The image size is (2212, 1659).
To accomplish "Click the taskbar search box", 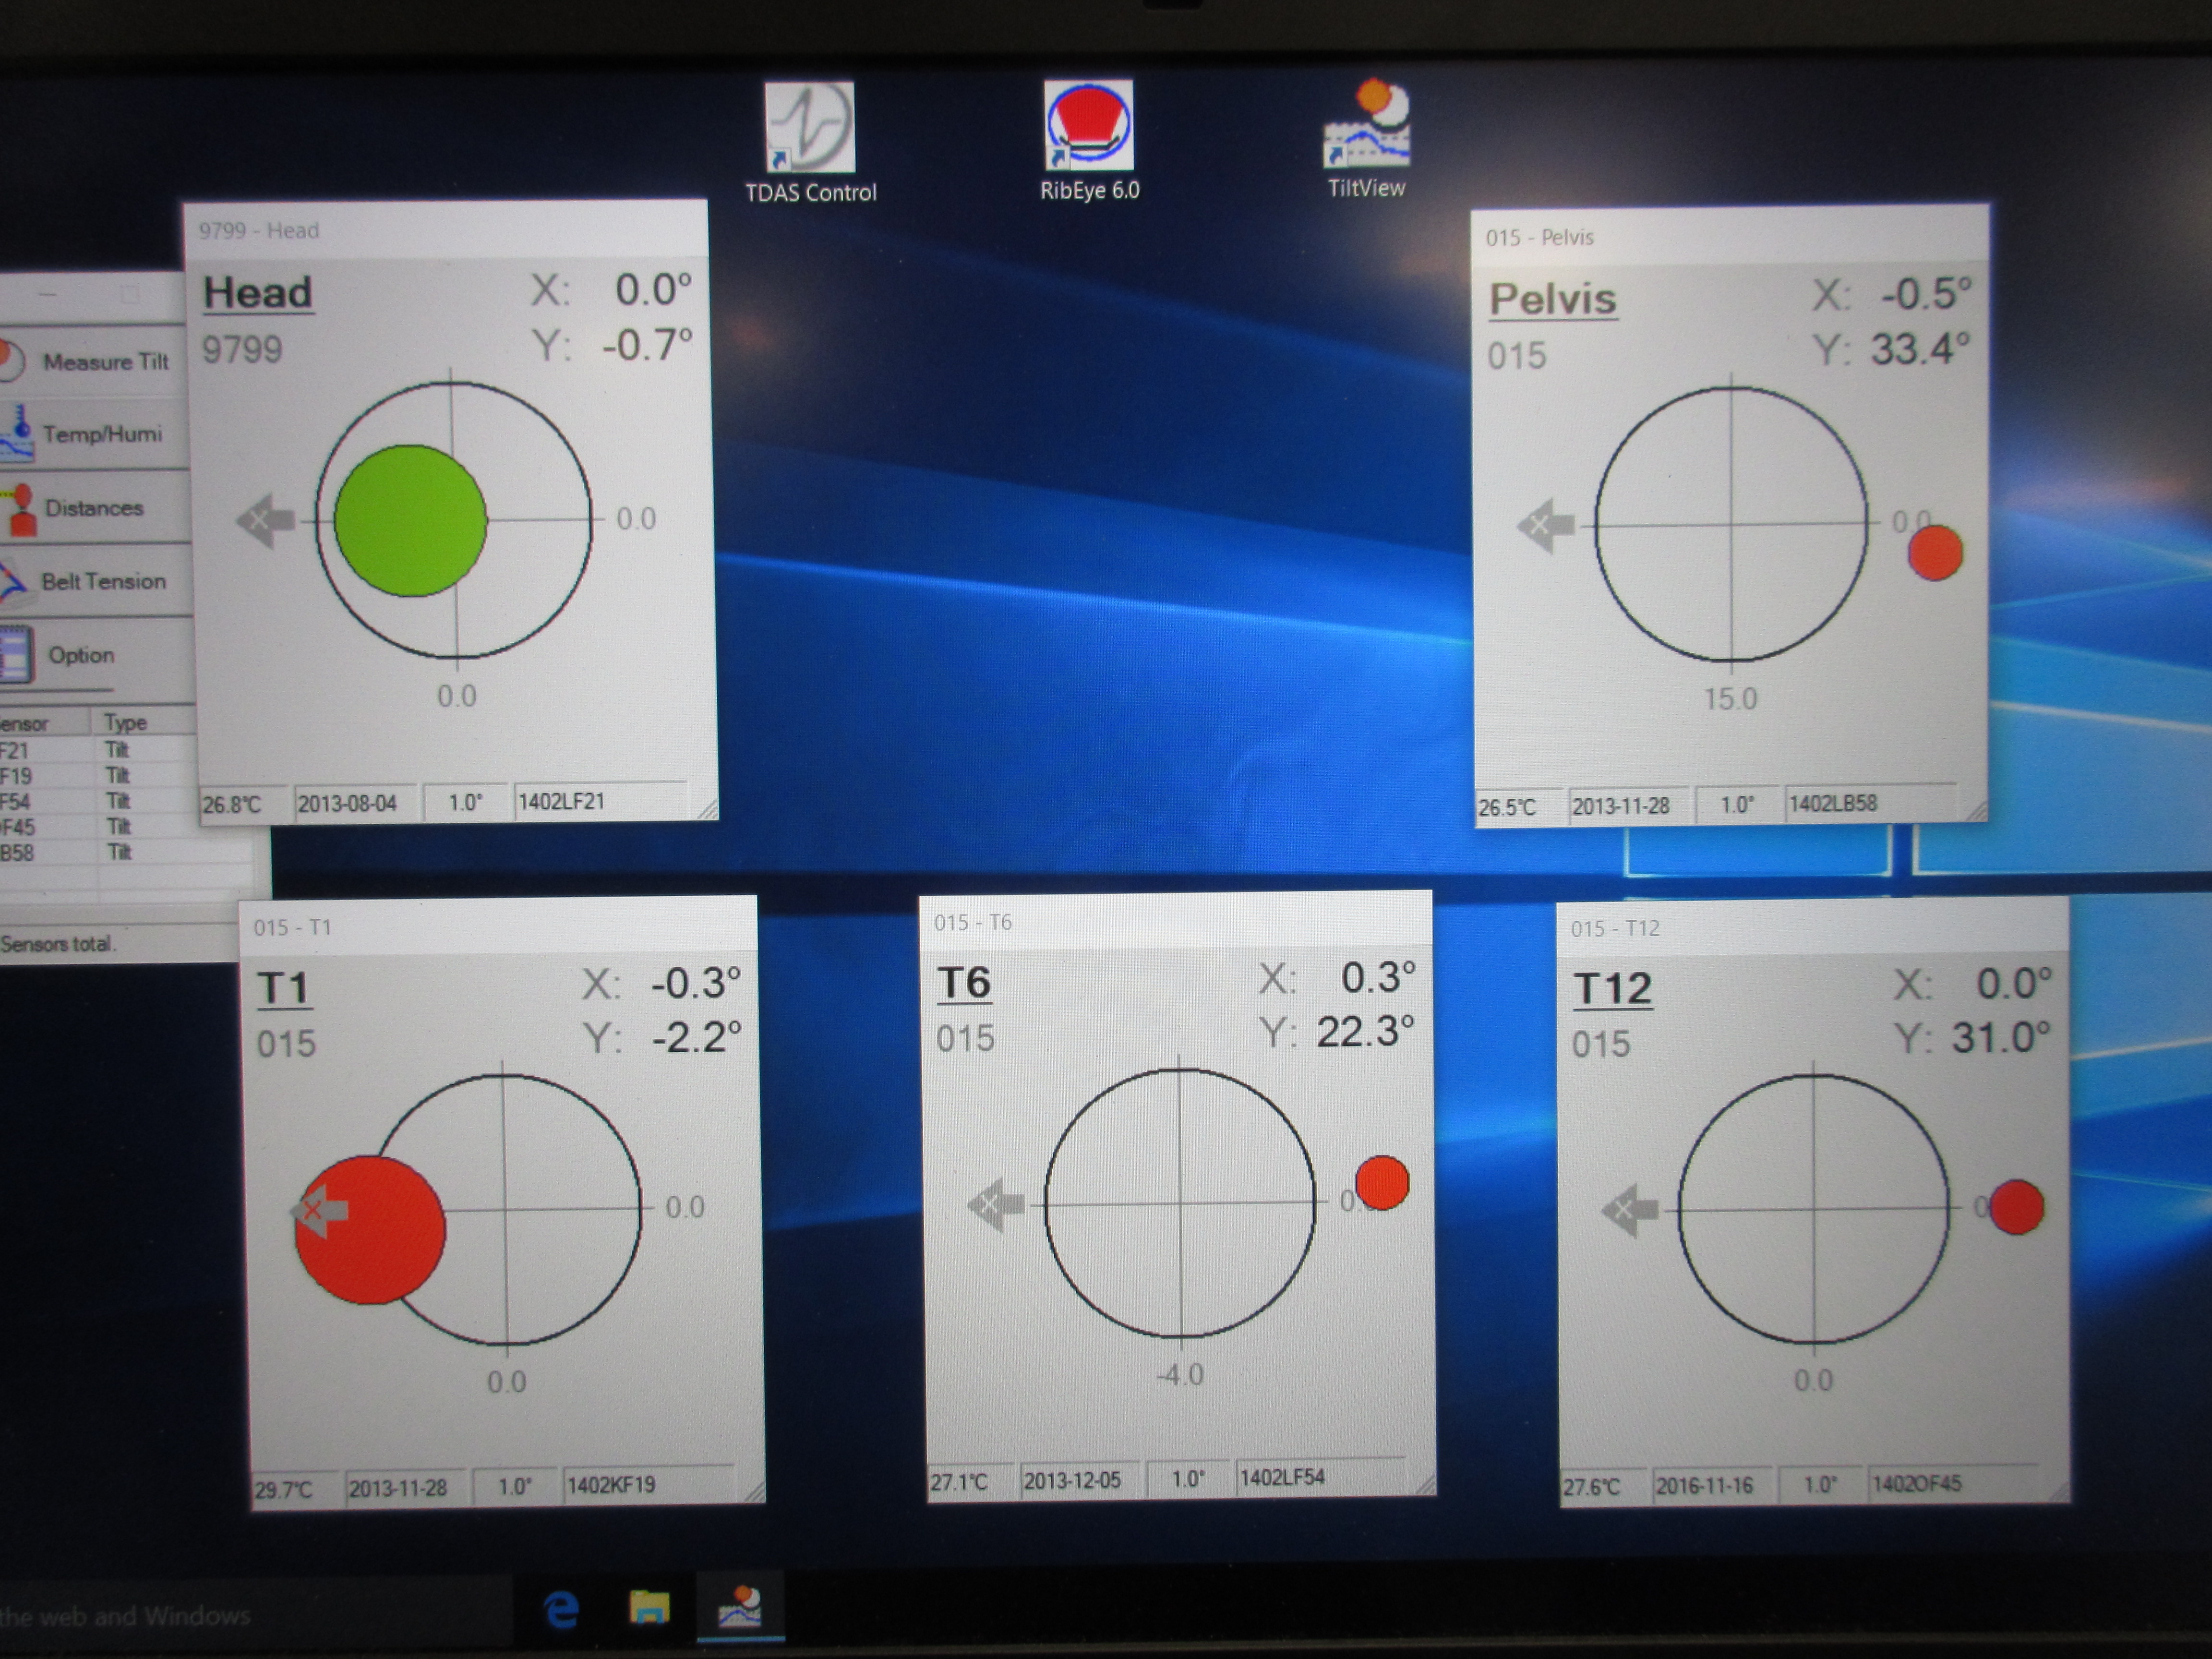I will [255, 1615].
